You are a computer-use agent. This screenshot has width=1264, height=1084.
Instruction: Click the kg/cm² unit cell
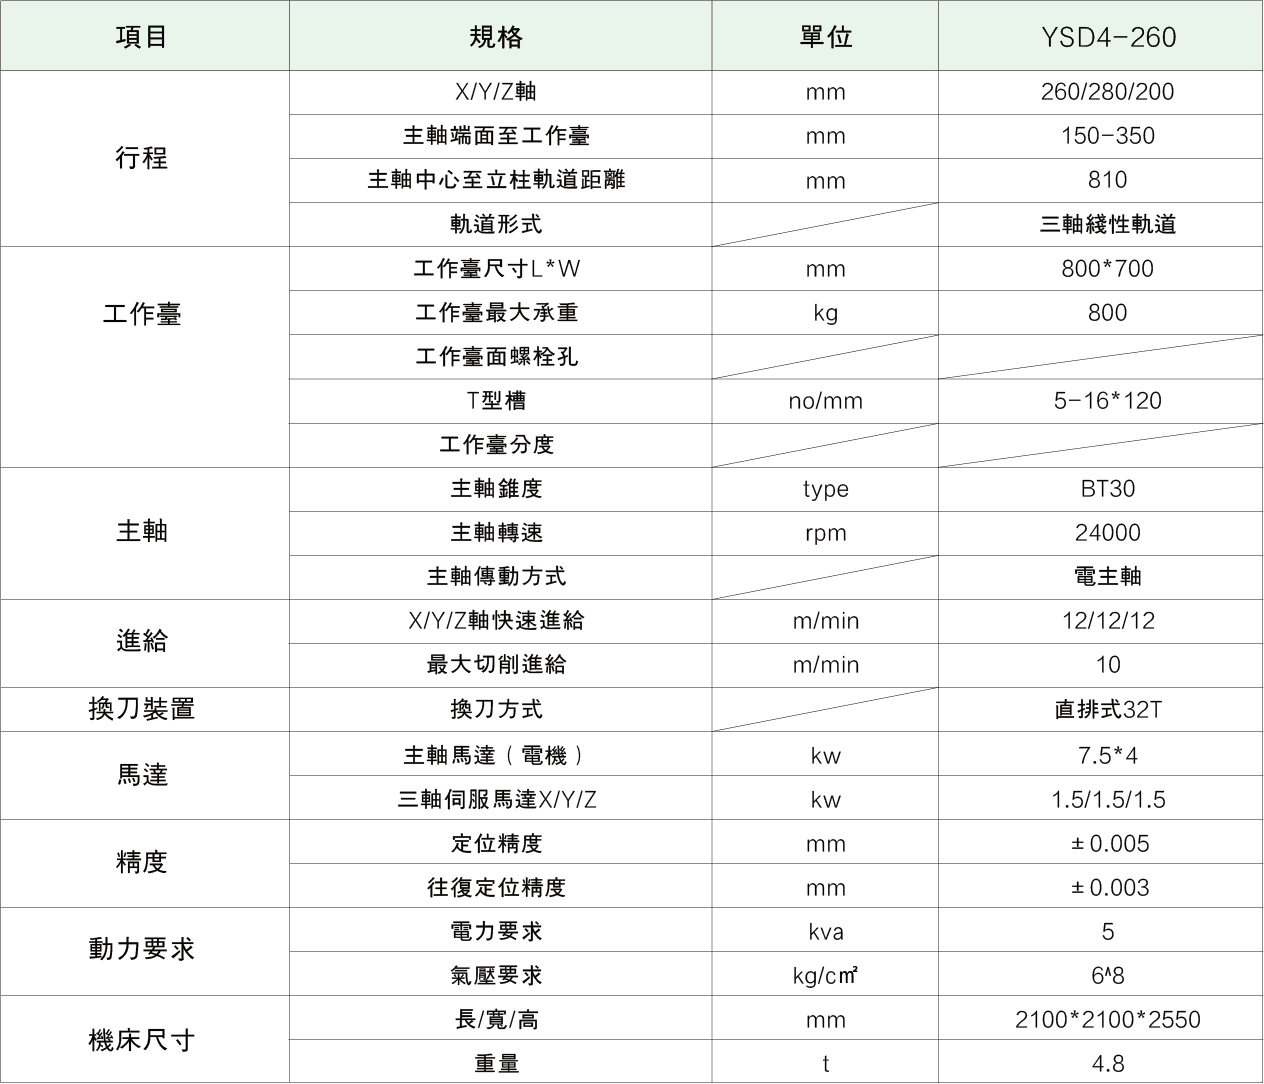tap(825, 975)
